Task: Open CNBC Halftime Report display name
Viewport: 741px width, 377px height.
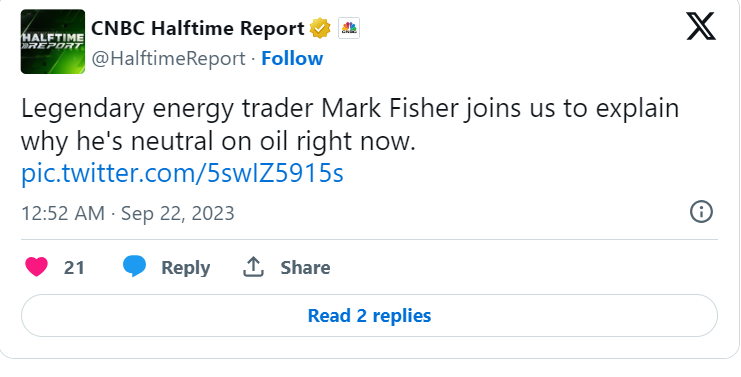Action: pyautogui.click(x=198, y=28)
